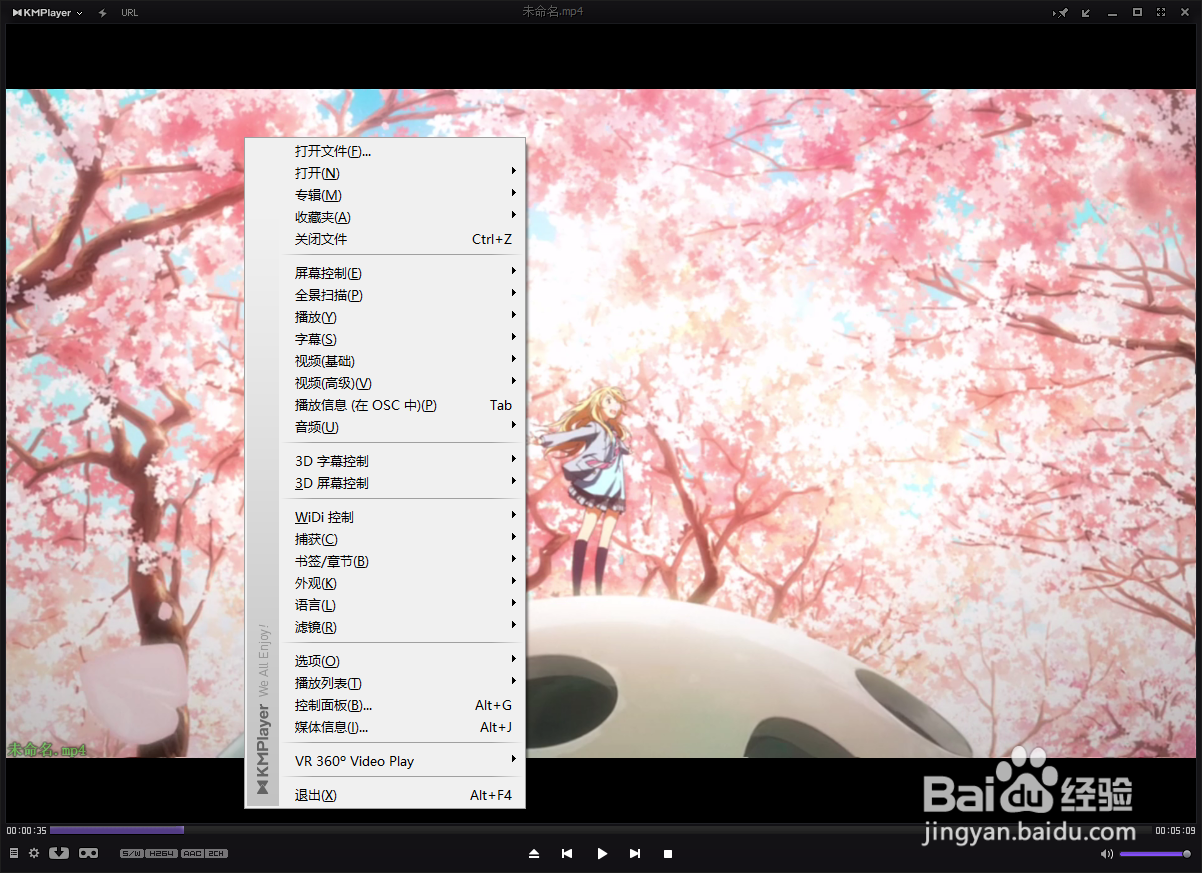Toggle the pin always-on-top icon
The height and width of the screenshot is (873, 1202).
(1062, 12)
